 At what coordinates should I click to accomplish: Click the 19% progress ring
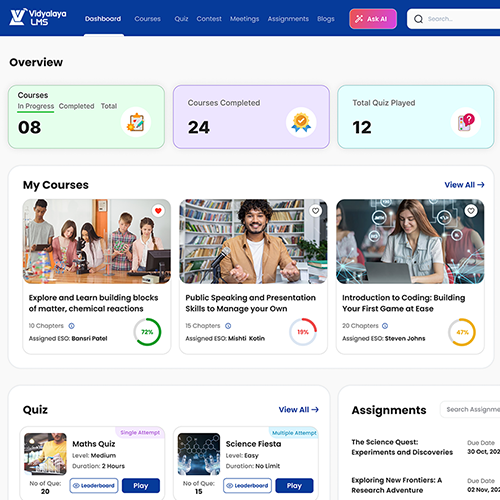click(303, 332)
